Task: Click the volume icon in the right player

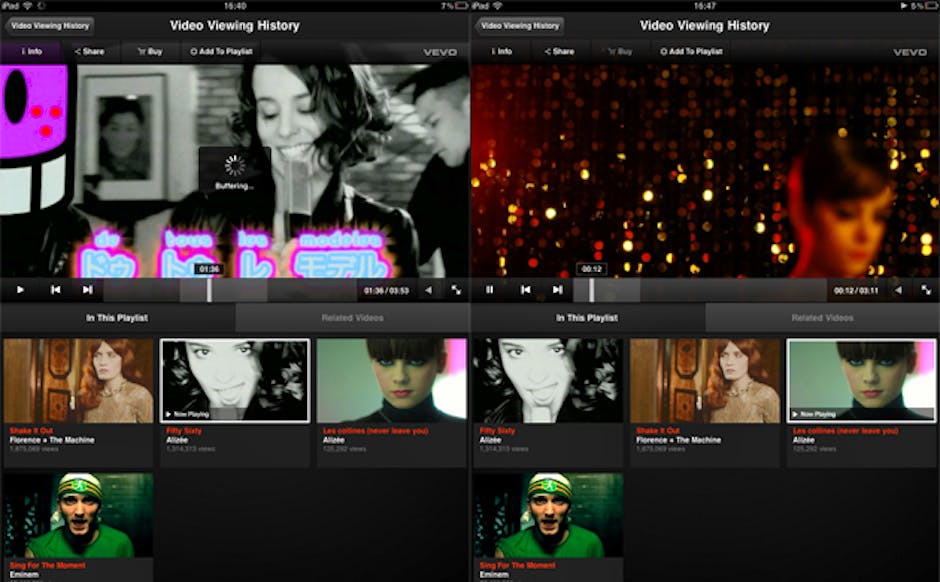Action: 898,290
